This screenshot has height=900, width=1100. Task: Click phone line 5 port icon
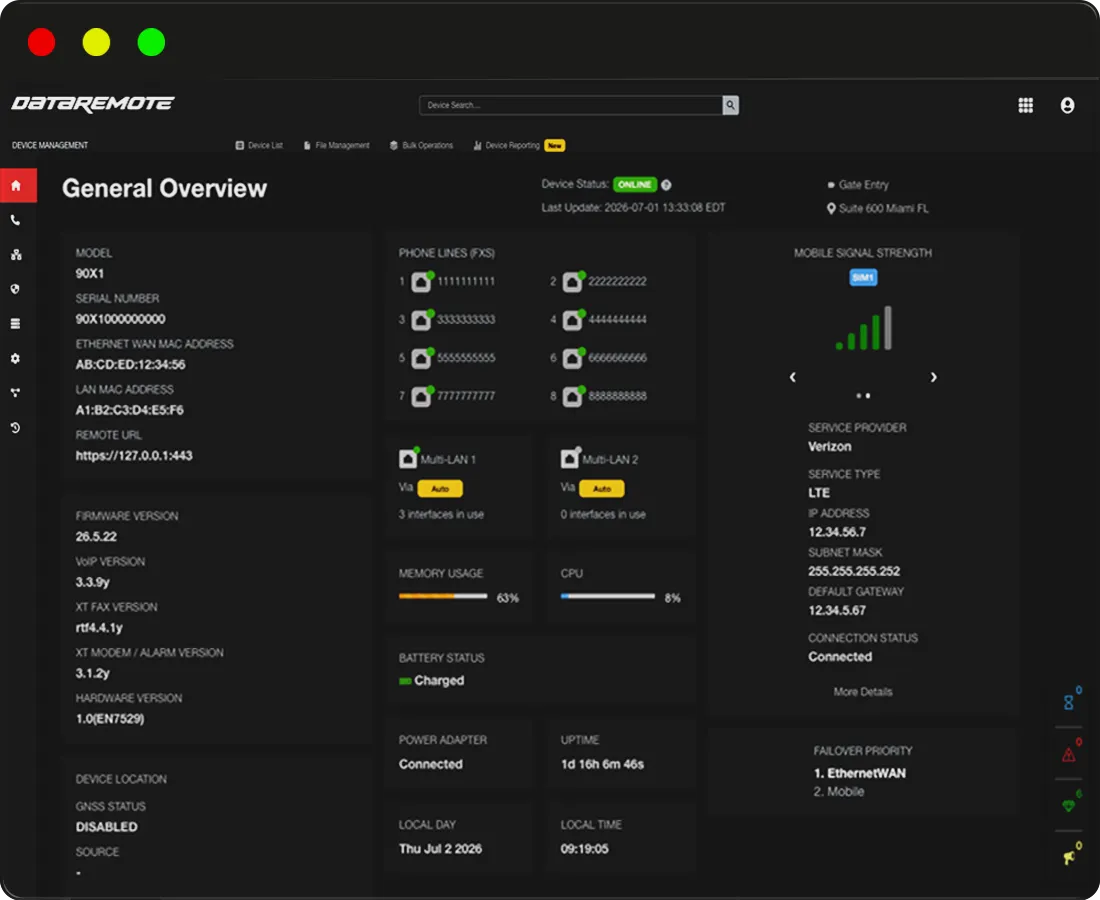pyautogui.click(x=422, y=358)
